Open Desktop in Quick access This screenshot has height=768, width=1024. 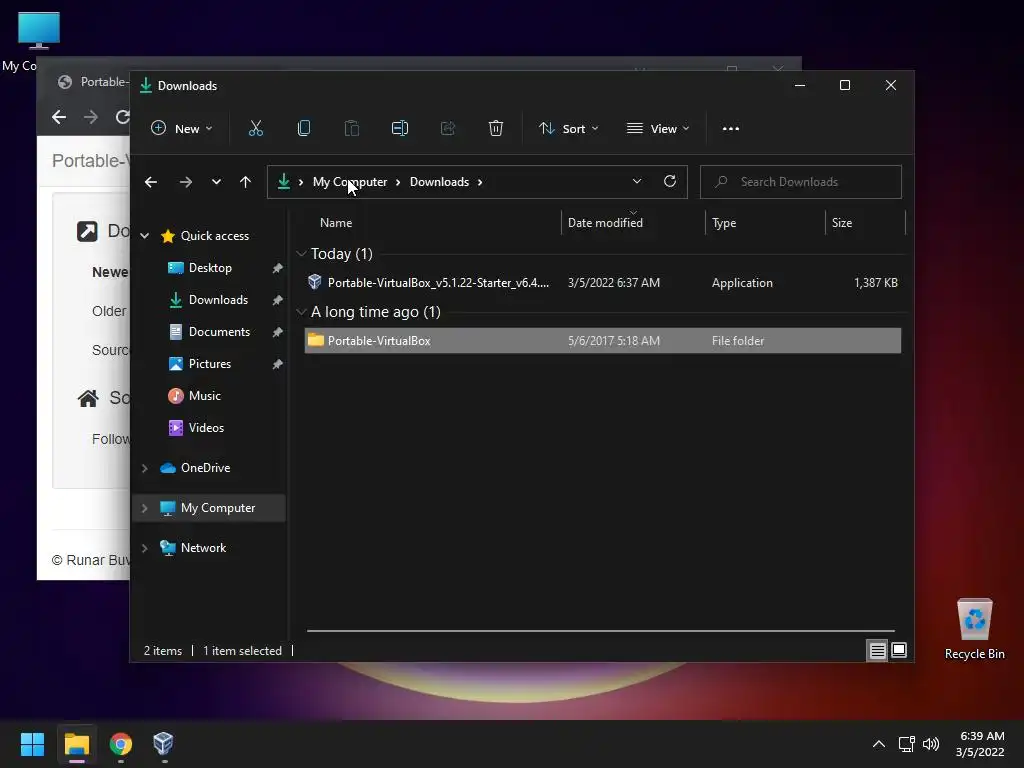210,268
